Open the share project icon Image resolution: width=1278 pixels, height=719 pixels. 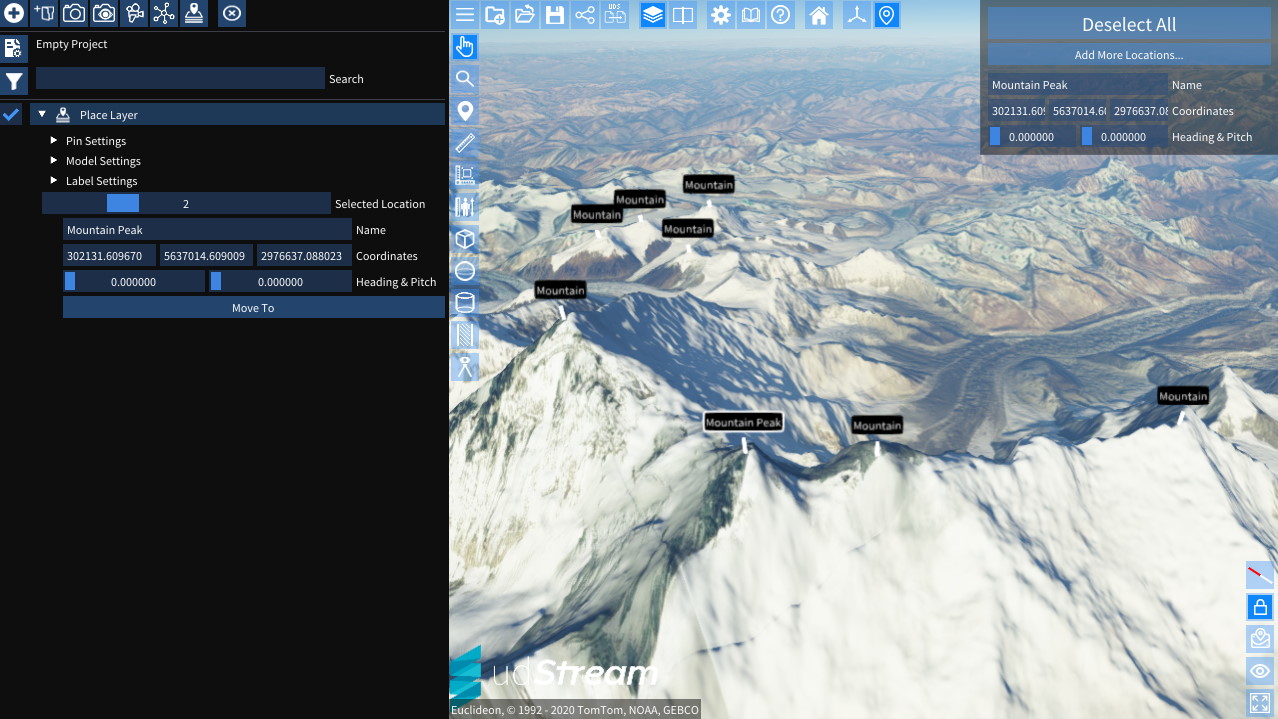[x=585, y=15]
